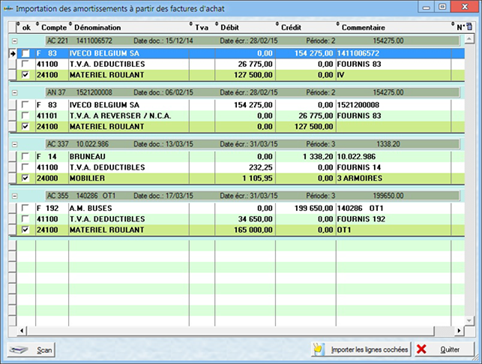The image size is (482, 364).
Task: Select the AN 37 1521200008 group header
Action: coord(252,93)
